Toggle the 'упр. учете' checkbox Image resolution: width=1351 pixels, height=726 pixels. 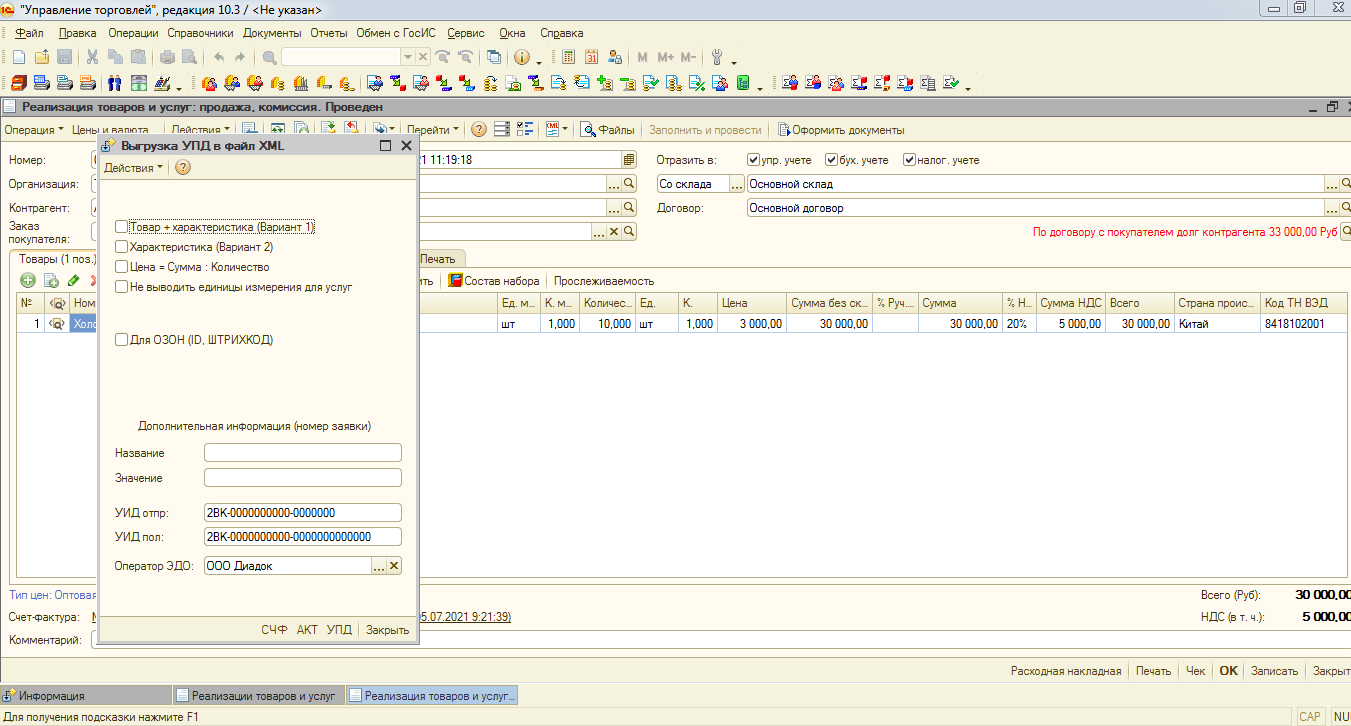tap(754, 160)
